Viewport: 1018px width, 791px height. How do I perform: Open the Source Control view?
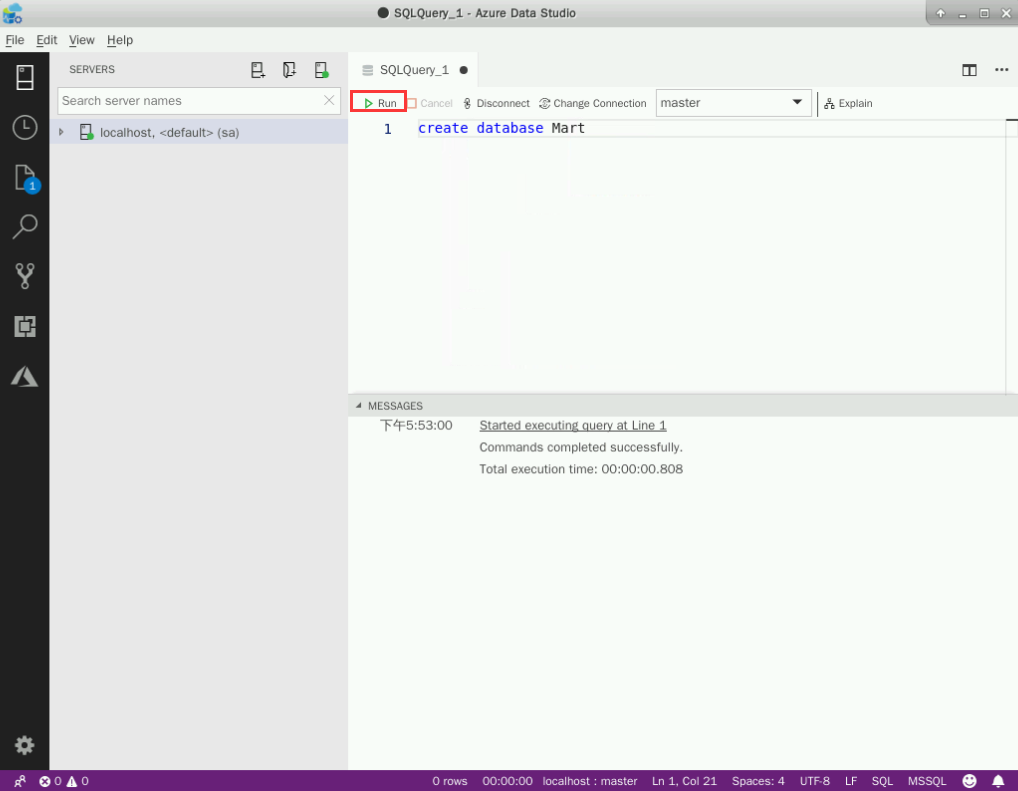click(24, 276)
